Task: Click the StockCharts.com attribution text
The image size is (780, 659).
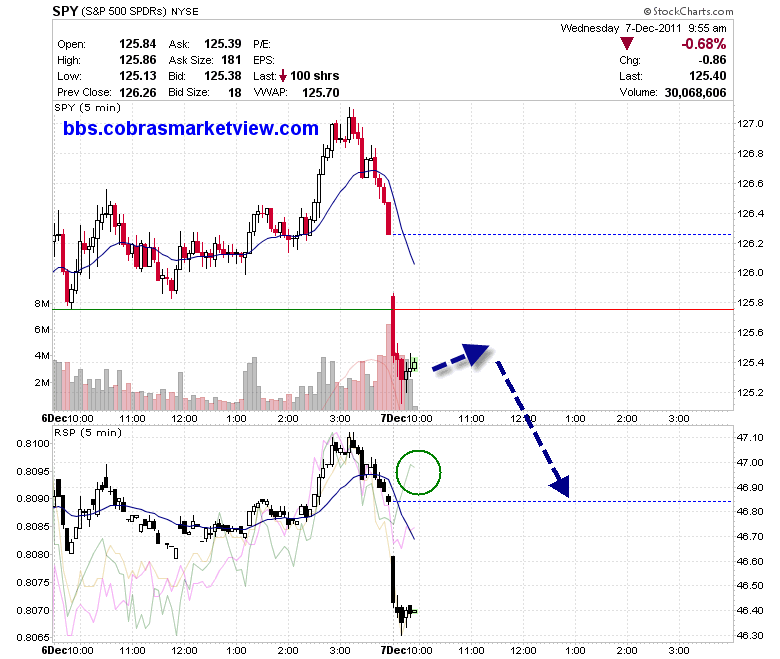Action: 688,11
